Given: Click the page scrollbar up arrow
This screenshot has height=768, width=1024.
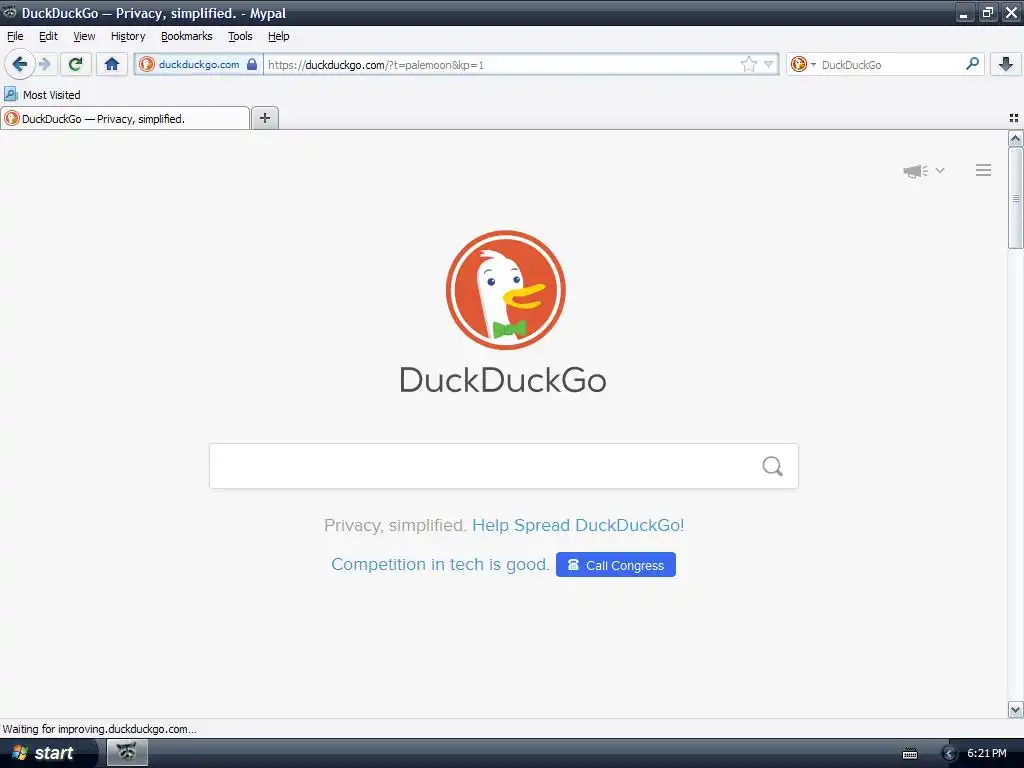Looking at the screenshot, I should coord(1016,138).
